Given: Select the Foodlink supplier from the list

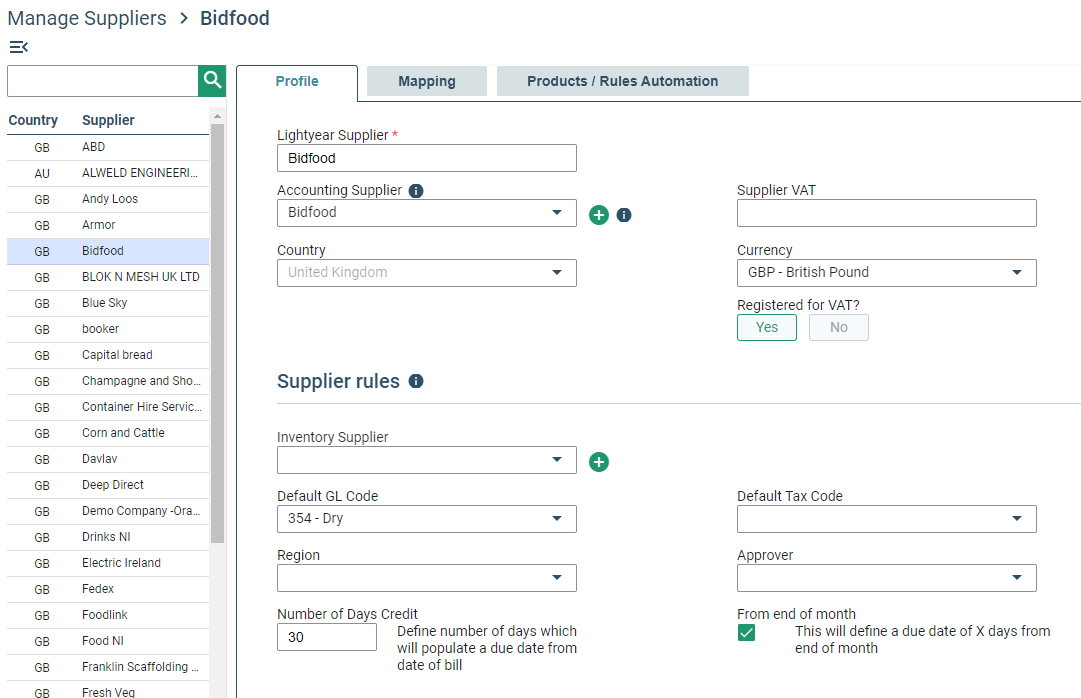Looking at the screenshot, I should click(x=104, y=614).
